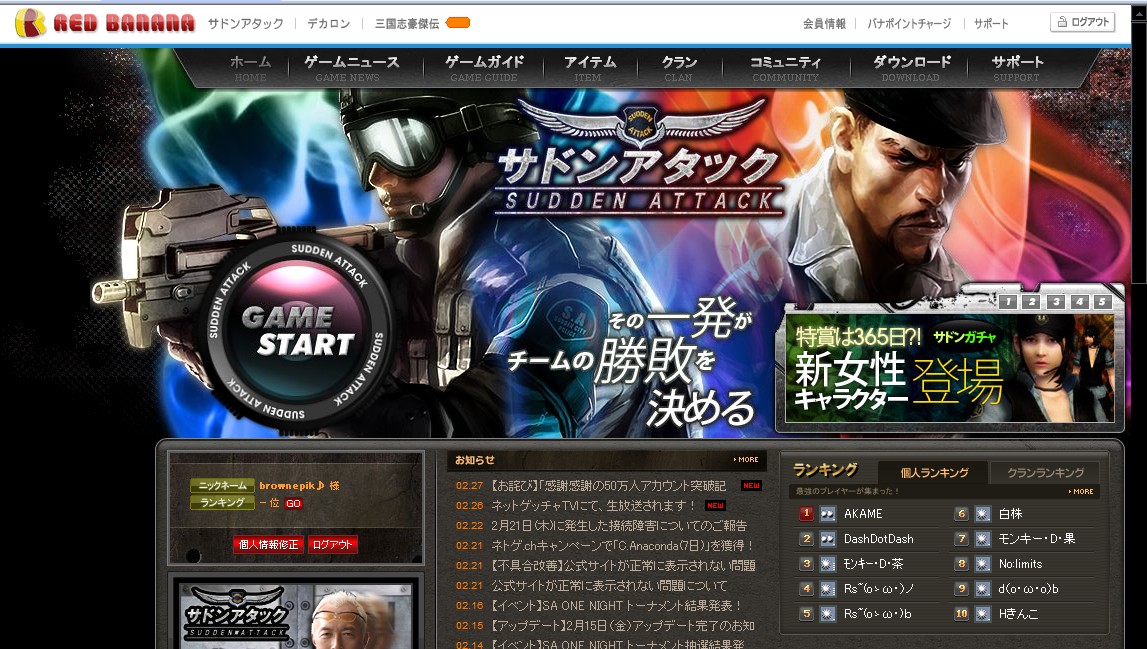Click the red ログアウト button in profile box
Screen dimensions: 1147x649
(x=333, y=544)
